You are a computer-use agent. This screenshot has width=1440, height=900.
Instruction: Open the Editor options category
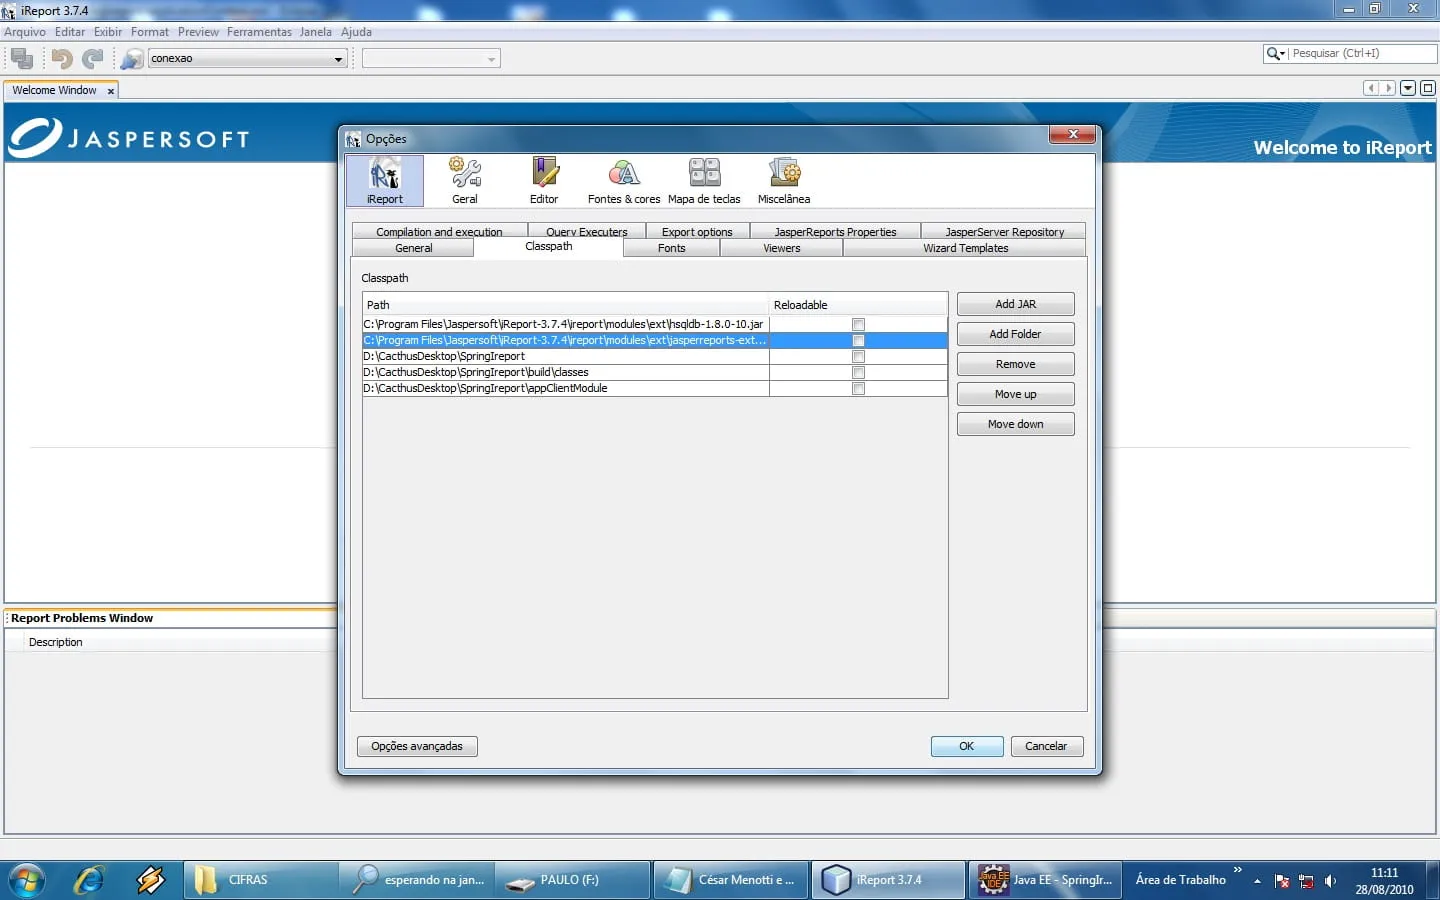(x=544, y=181)
